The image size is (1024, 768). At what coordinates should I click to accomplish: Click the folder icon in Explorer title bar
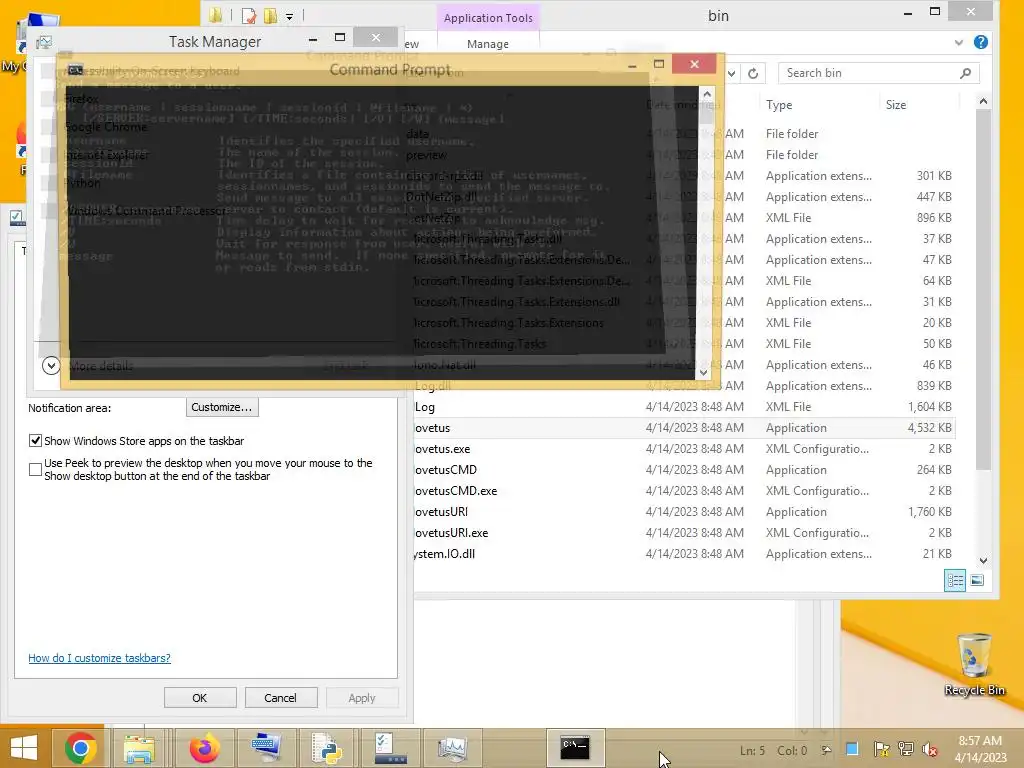(x=216, y=16)
